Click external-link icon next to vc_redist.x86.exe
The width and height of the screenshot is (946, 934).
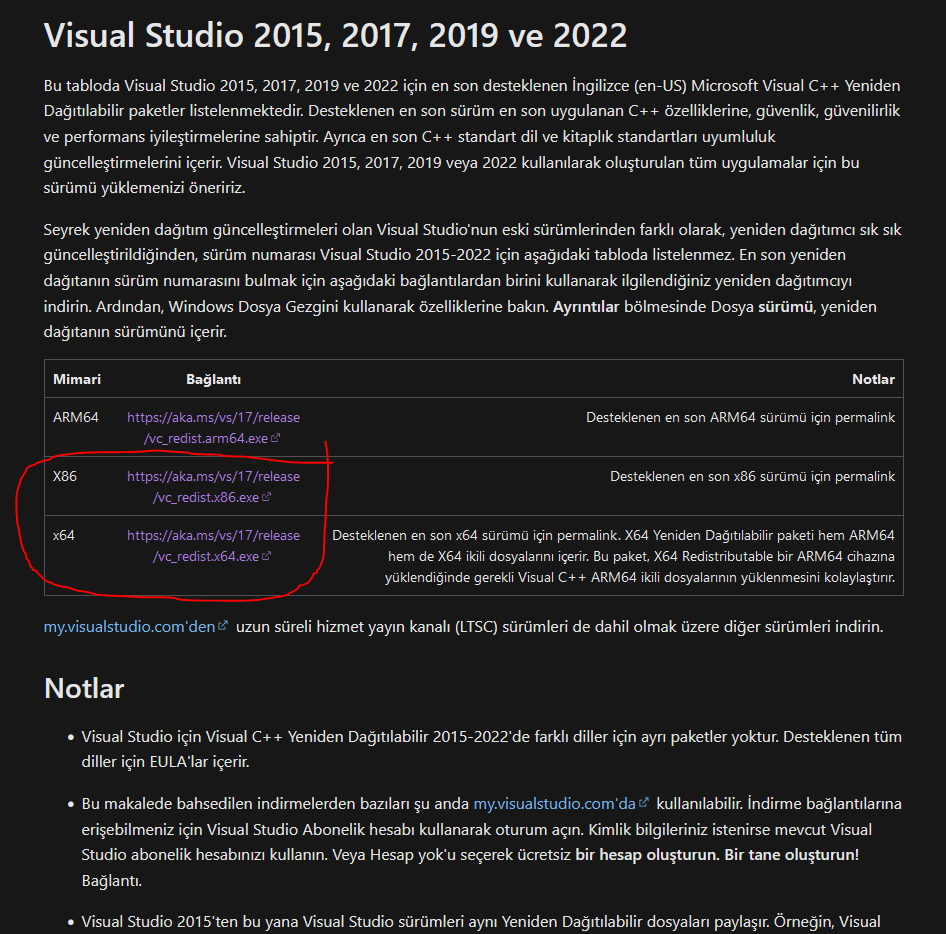[x=266, y=497]
